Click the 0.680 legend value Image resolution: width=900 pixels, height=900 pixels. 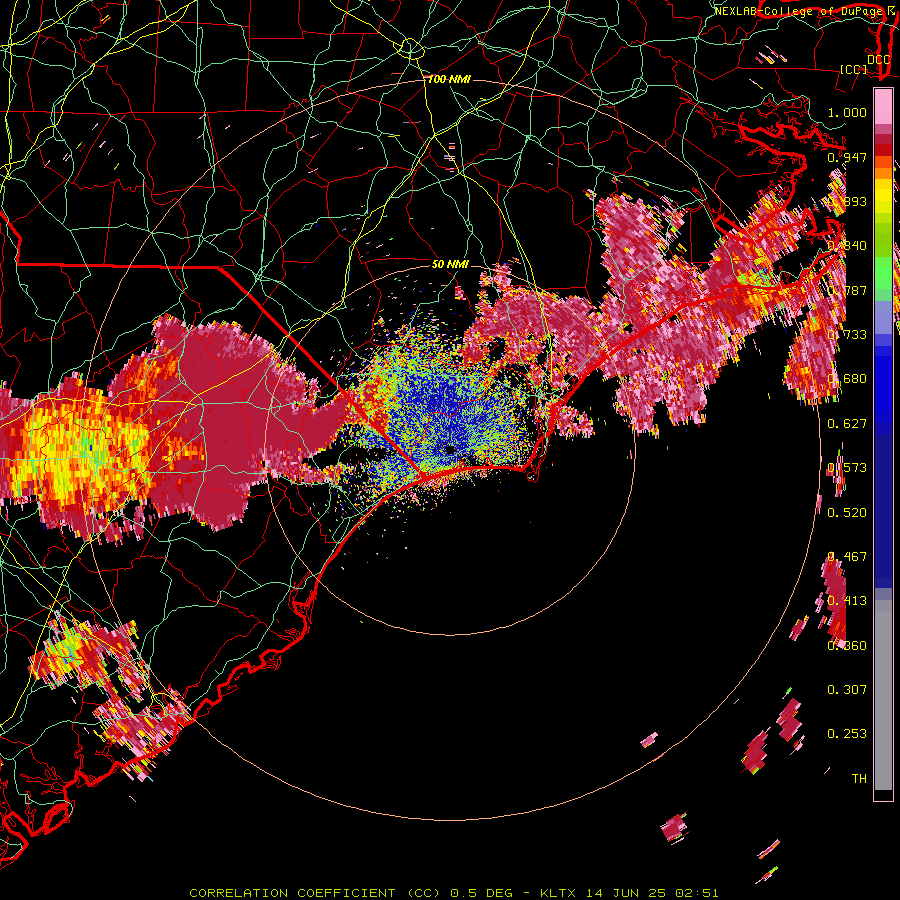(847, 378)
